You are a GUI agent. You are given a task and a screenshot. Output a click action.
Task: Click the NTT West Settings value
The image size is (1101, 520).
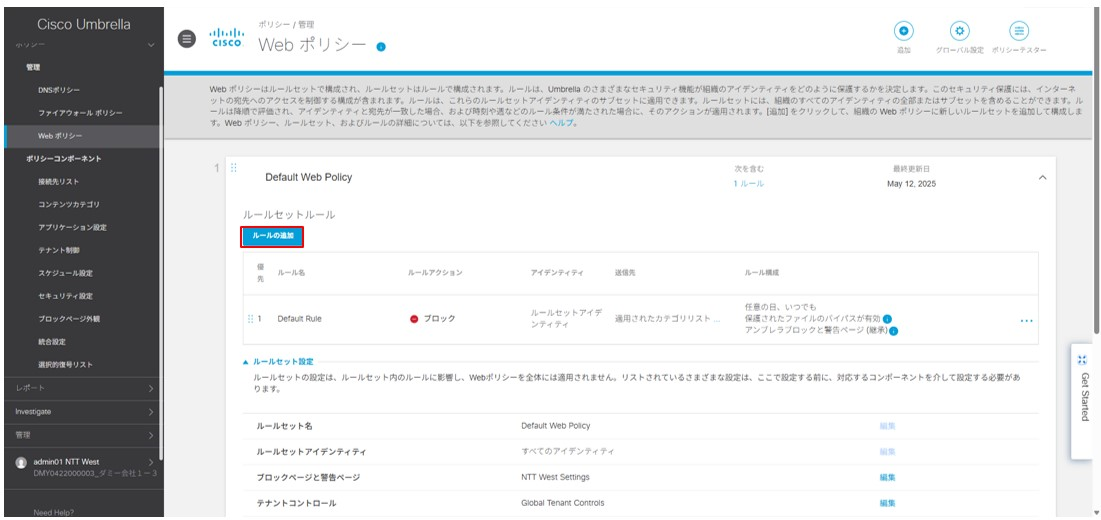tap(555, 477)
